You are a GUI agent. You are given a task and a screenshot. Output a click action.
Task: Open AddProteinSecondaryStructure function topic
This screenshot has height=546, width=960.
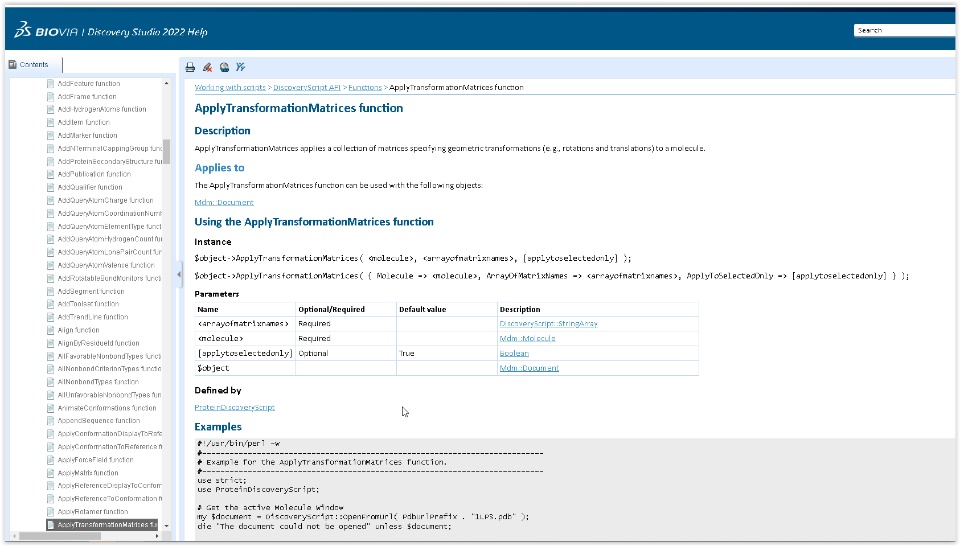[x=110, y=162]
